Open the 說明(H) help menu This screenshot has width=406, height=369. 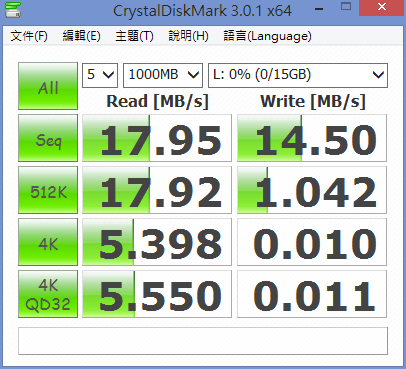pyautogui.click(x=188, y=36)
